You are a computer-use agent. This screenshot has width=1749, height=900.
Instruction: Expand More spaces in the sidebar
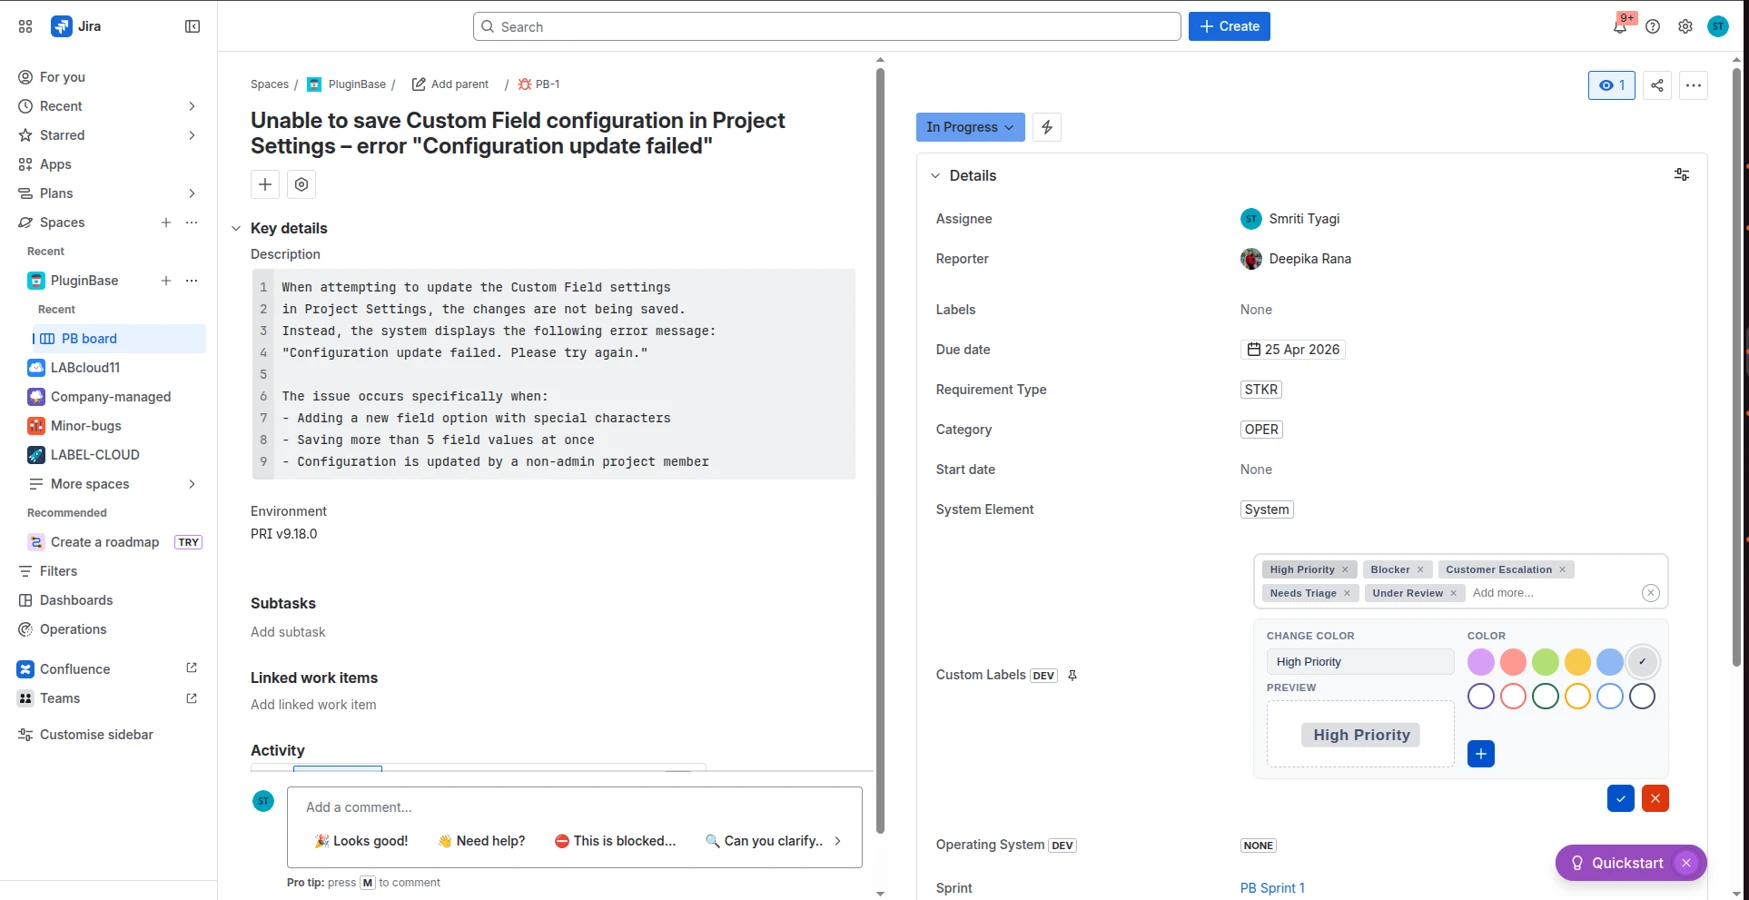click(x=111, y=484)
